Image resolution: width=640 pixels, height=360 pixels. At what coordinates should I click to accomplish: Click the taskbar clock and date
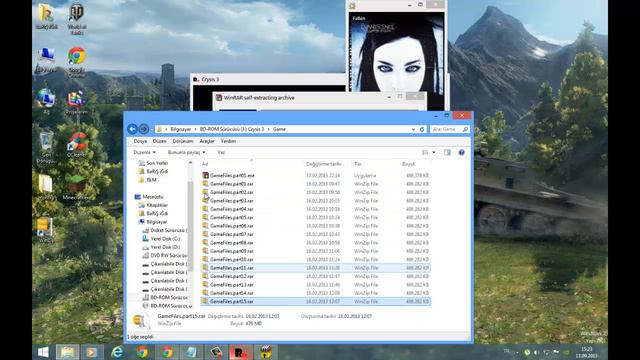587,352
